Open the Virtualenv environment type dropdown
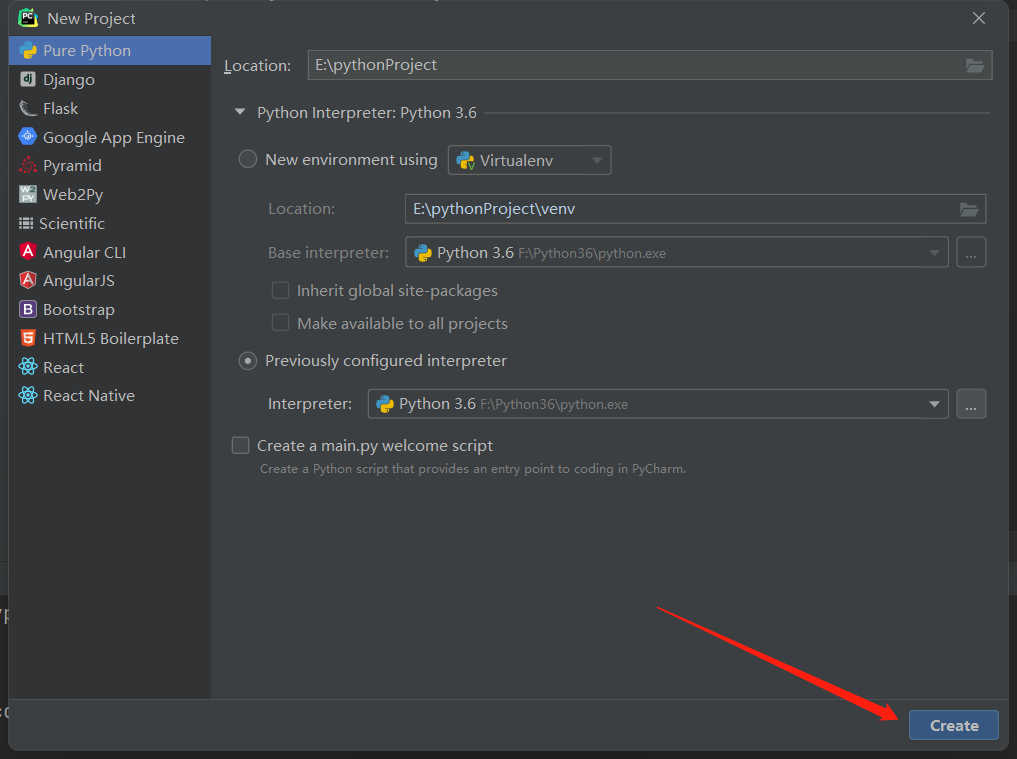The width and height of the screenshot is (1017, 759). pyautogui.click(x=529, y=160)
